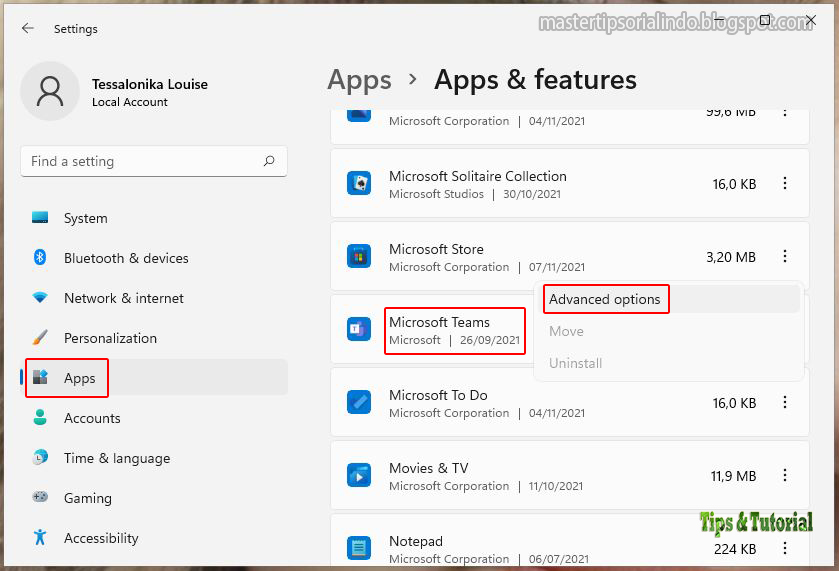Click the 11,9 MB size value
The height and width of the screenshot is (571, 839).
coord(733,476)
